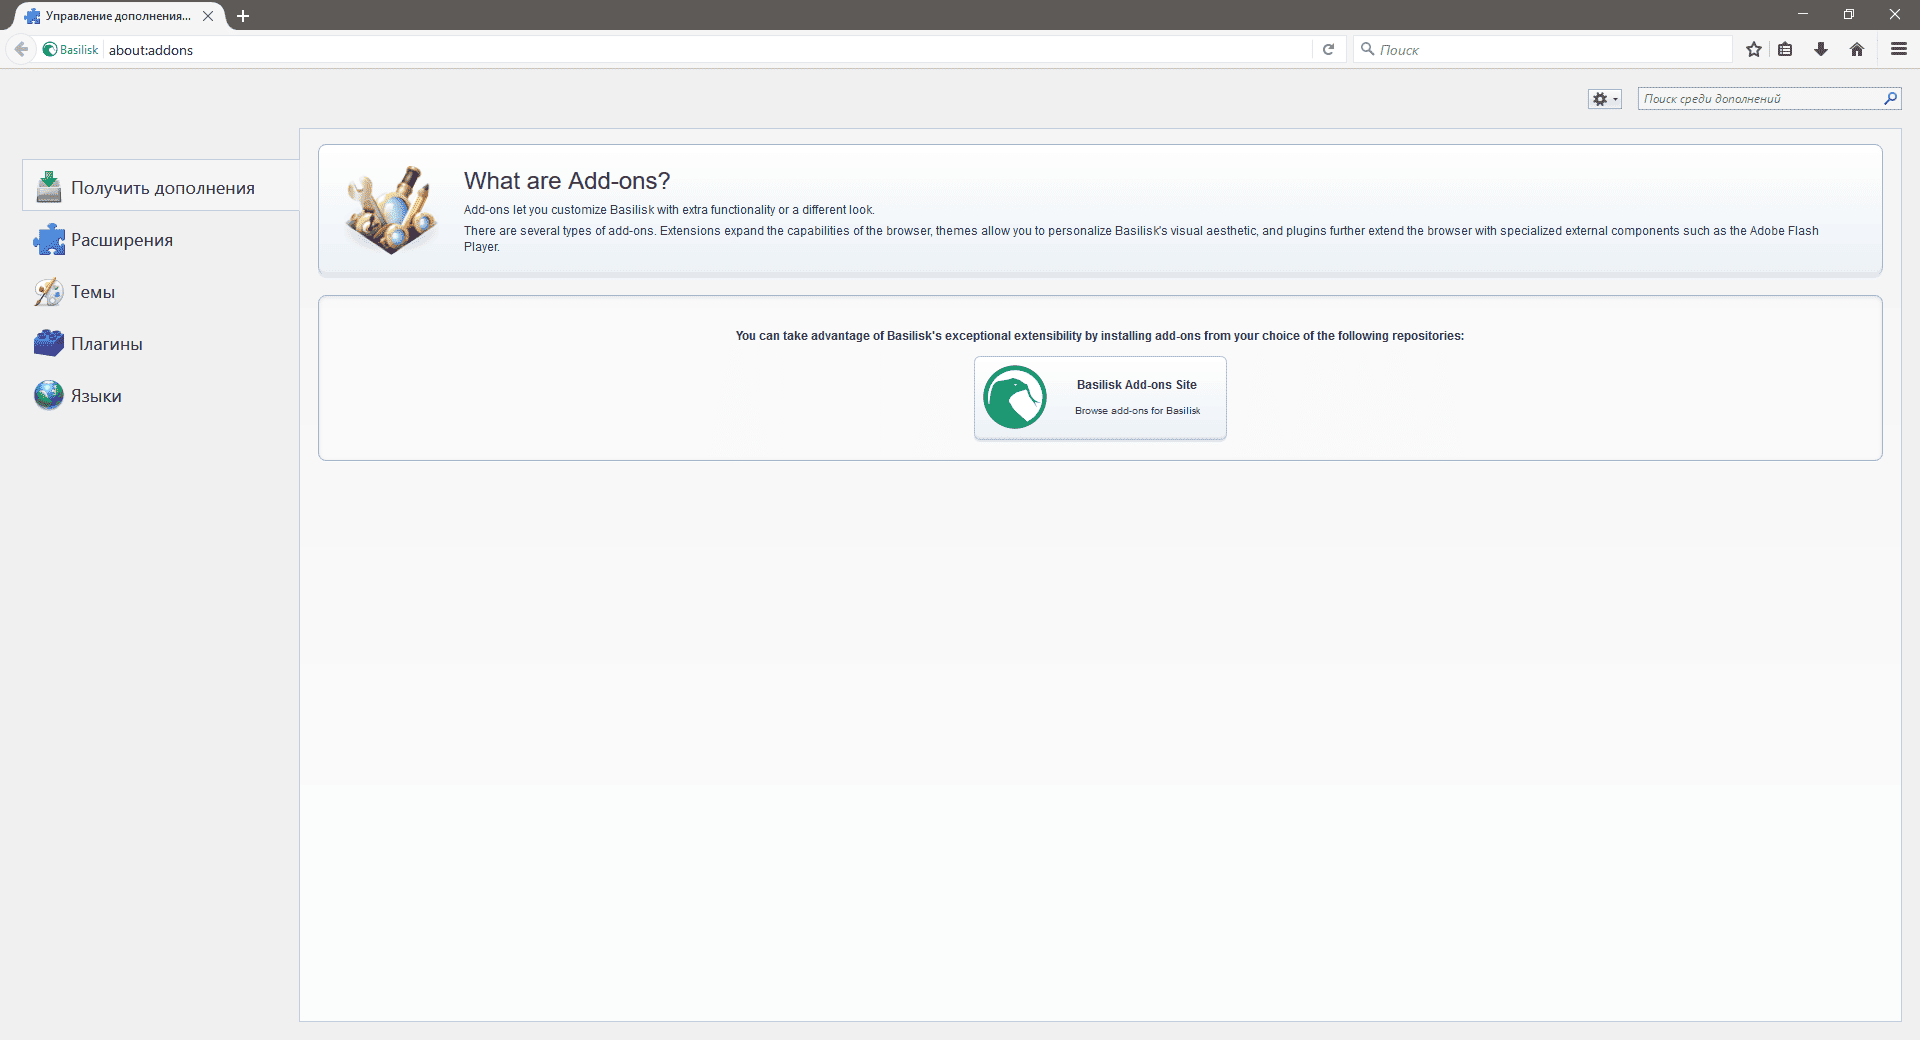1920x1040 pixels.
Task: Select the Получить дополнения category
Action: point(160,187)
